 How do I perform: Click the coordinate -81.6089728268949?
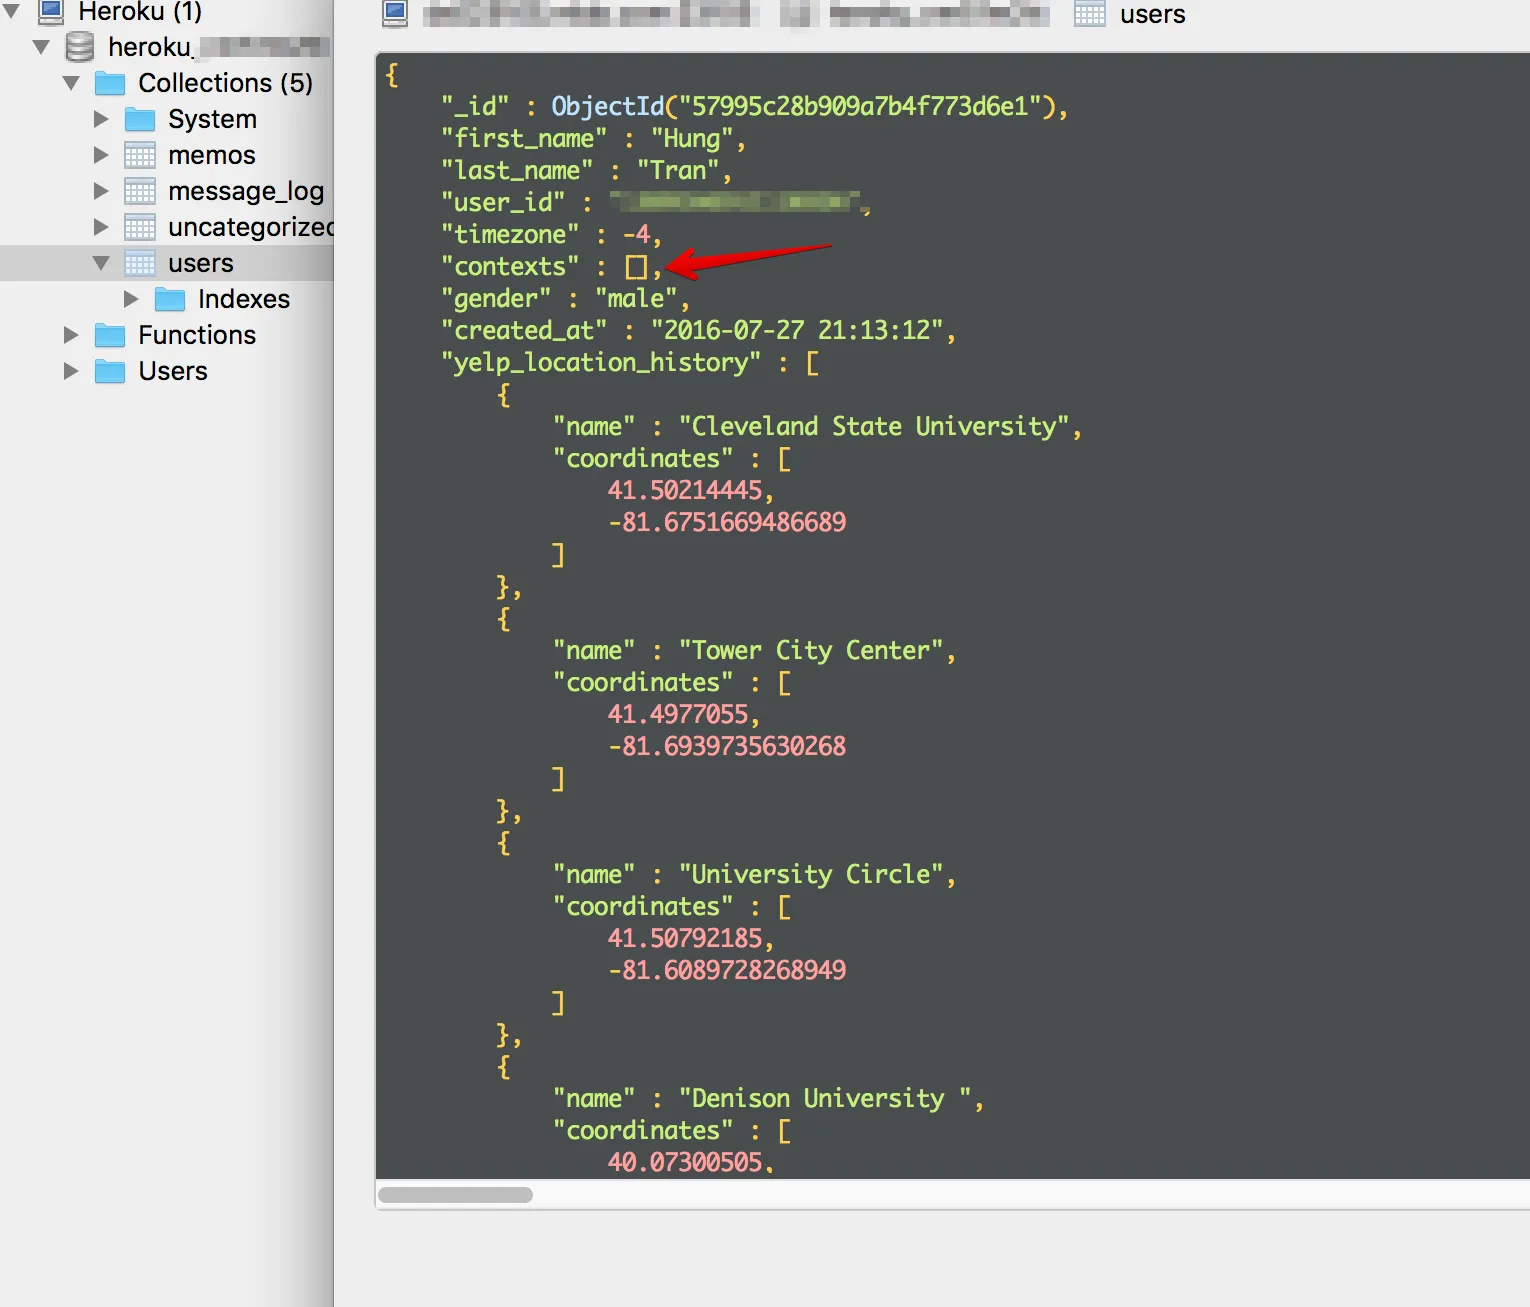click(x=727, y=970)
